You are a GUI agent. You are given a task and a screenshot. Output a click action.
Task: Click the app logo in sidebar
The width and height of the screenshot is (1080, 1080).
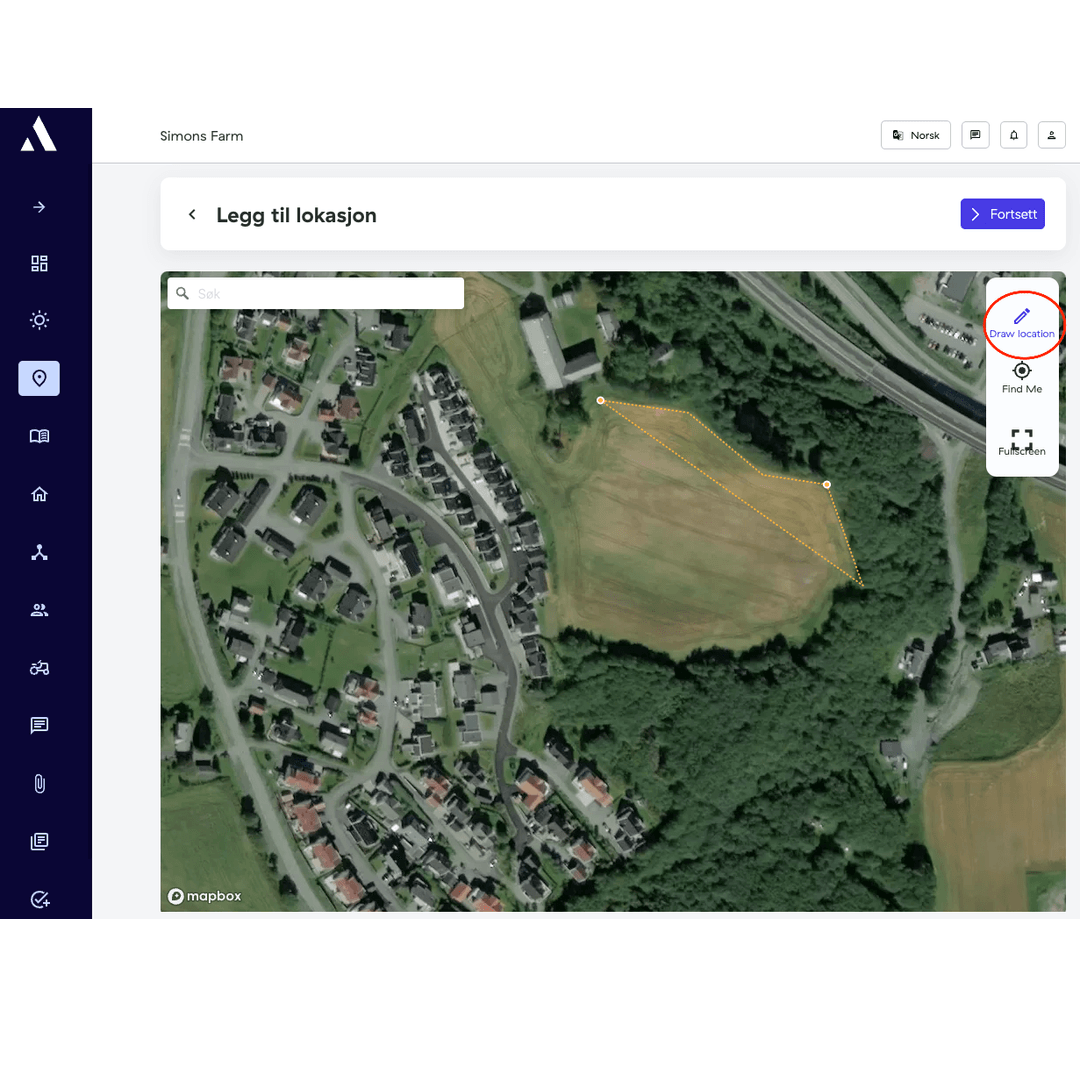tap(39, 134)
